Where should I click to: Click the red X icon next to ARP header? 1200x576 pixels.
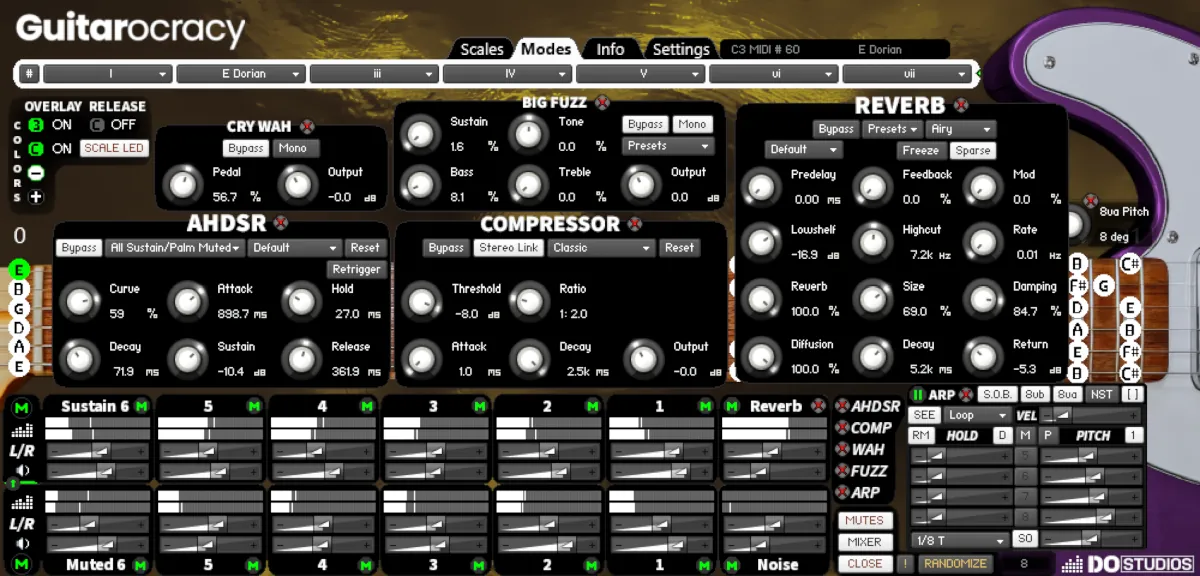(966, 395)
